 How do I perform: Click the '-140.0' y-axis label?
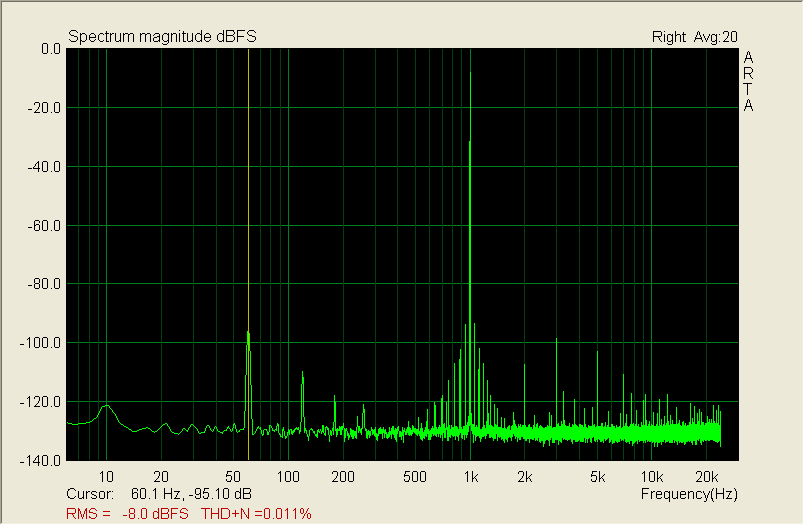41,461
